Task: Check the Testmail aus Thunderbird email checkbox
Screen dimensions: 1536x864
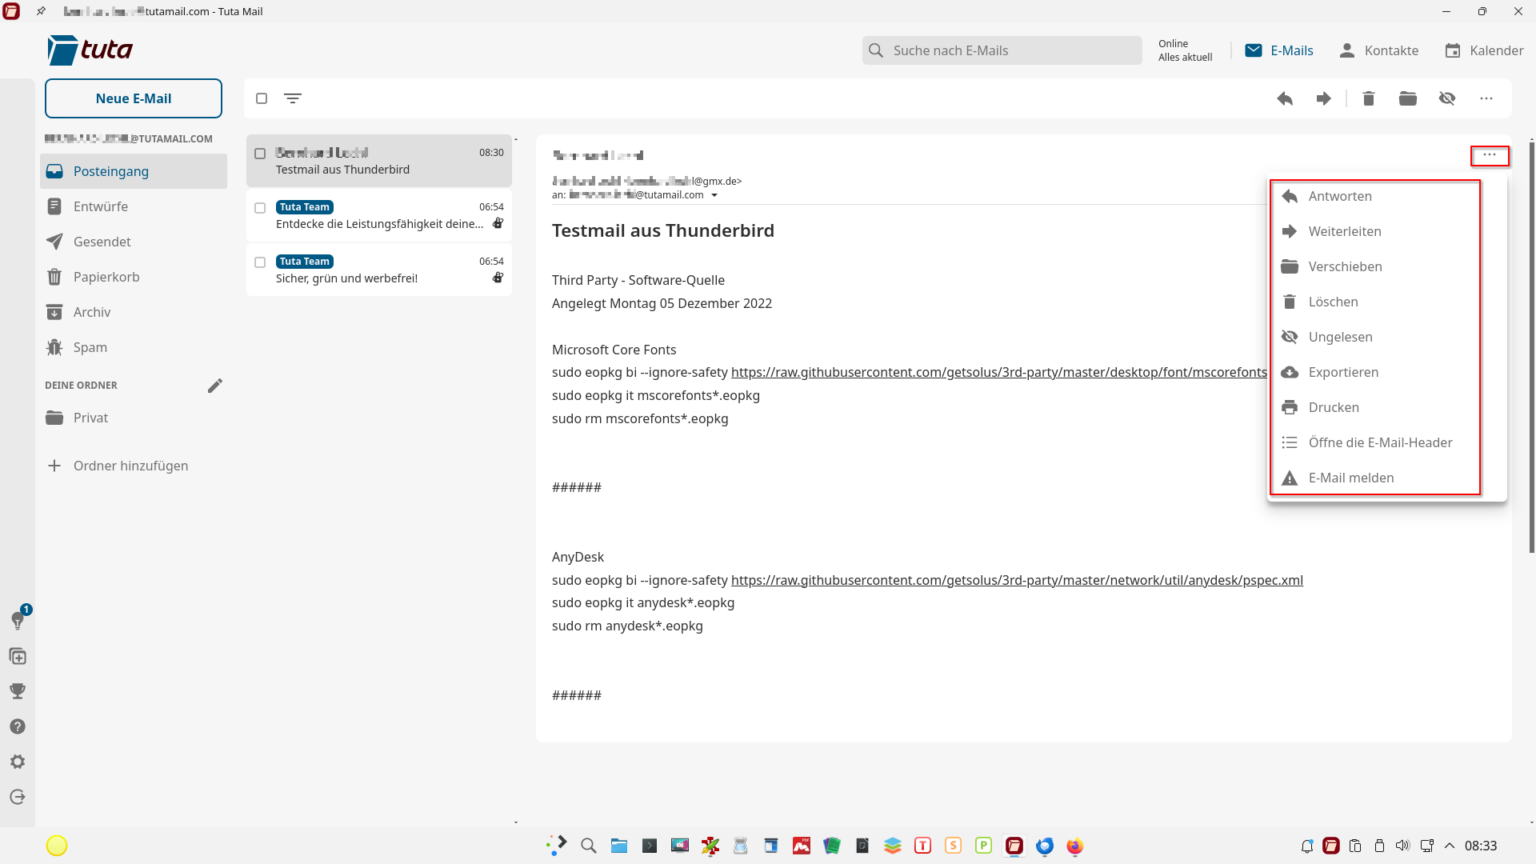Action: (260, 153)
